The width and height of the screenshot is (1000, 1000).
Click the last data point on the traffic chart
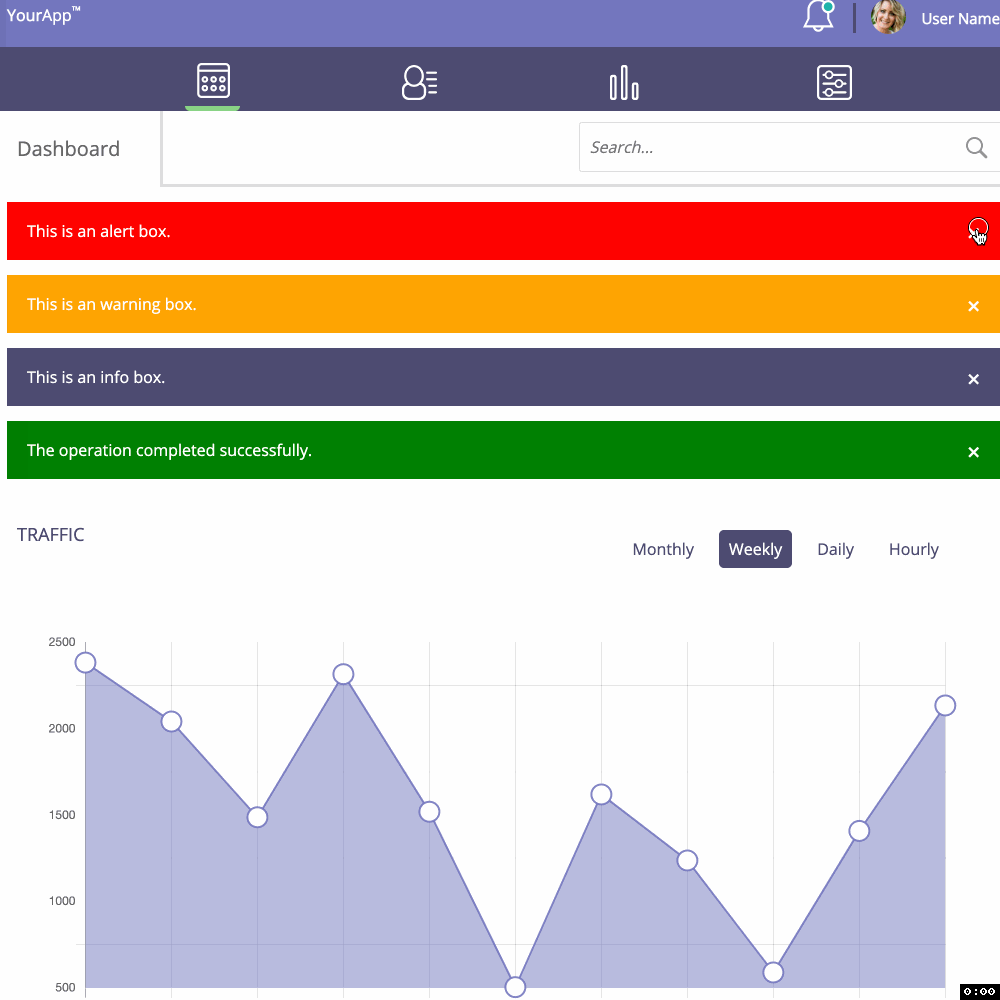pos(945,706)
